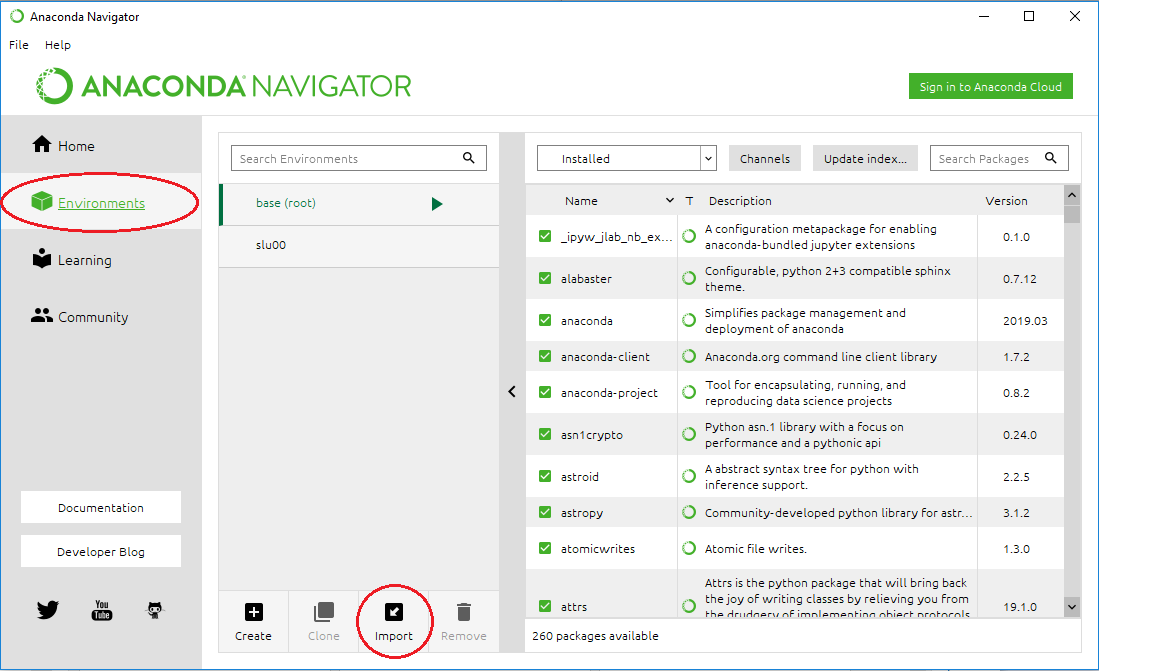The image size is (1152, 671).
Task: Import an environment
Action: point(394,622)
